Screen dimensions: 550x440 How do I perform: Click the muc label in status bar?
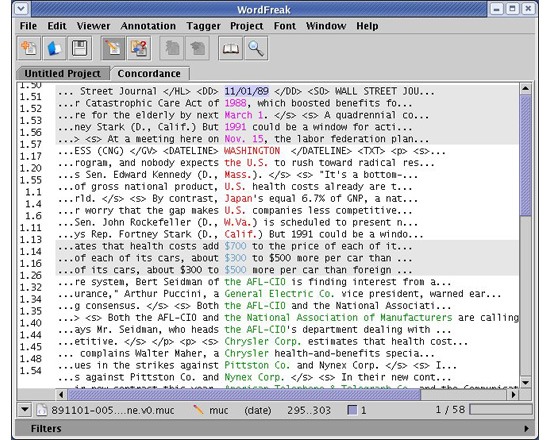(219, 410)
